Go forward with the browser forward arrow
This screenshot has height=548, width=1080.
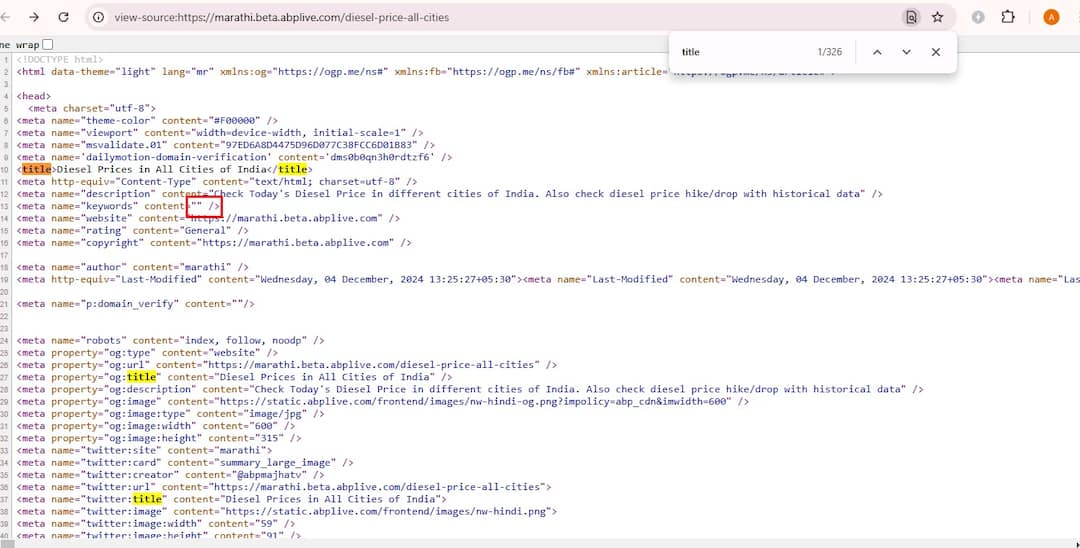tap(34, 17)
